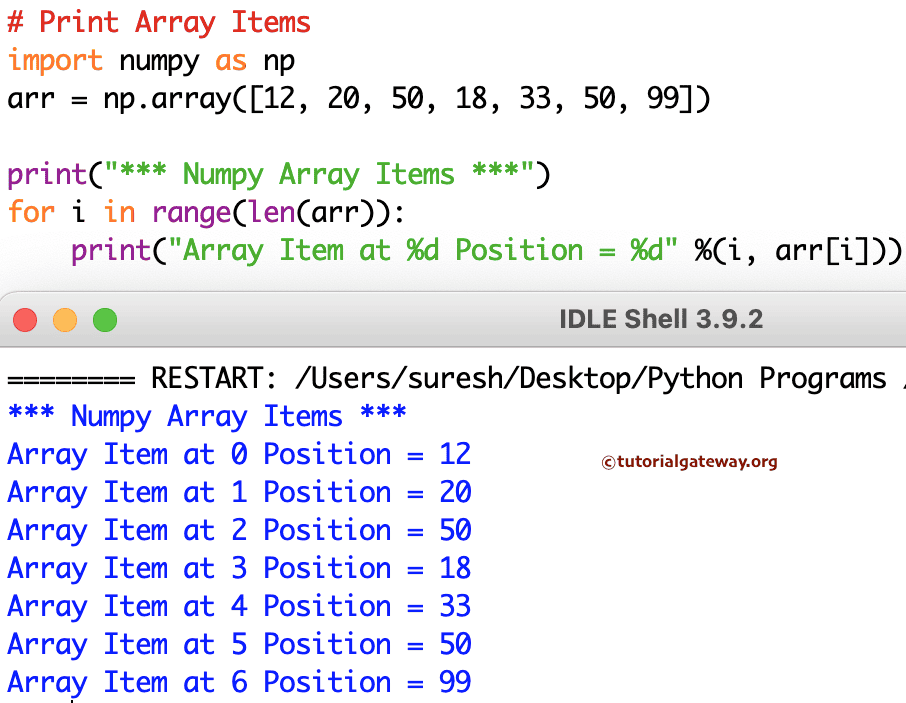Click the green zoom traffic light button
The height and width of the screenshot is (703, 906).
point(104,320)
